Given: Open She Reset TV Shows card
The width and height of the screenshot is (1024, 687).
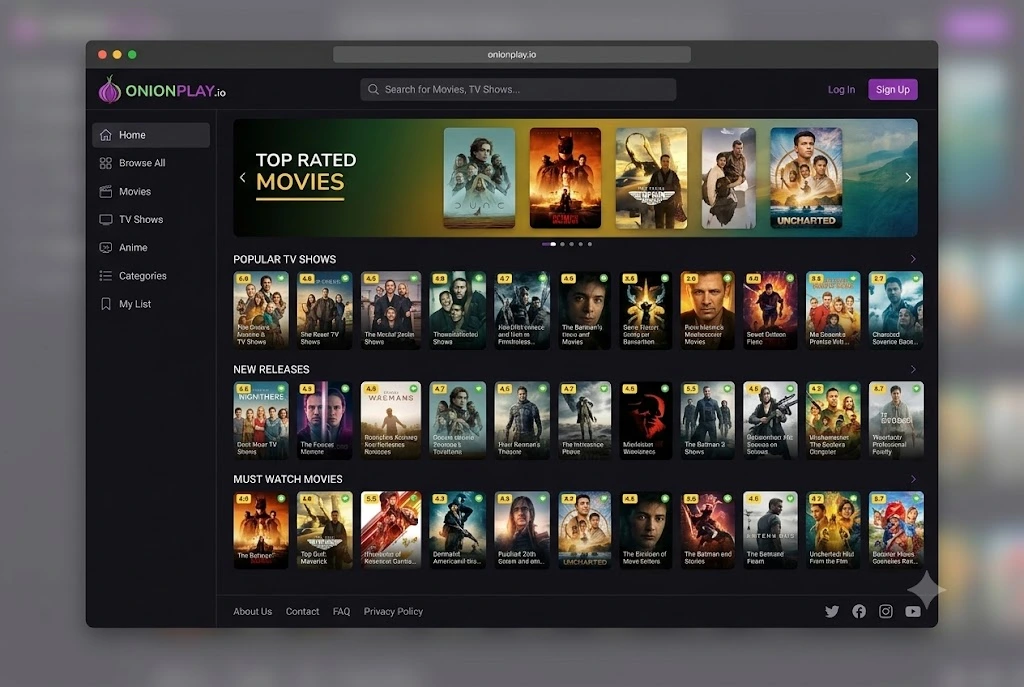Looking at the screenshot, I should click(325, 310).
